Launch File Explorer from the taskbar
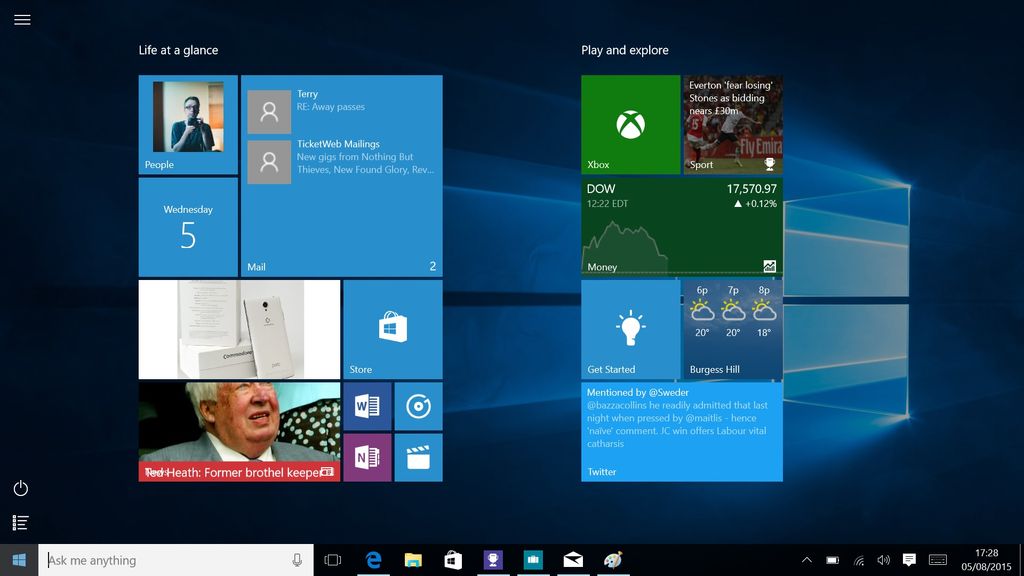The height and width of the screenshot is (576, 1024). click(413, 560)
